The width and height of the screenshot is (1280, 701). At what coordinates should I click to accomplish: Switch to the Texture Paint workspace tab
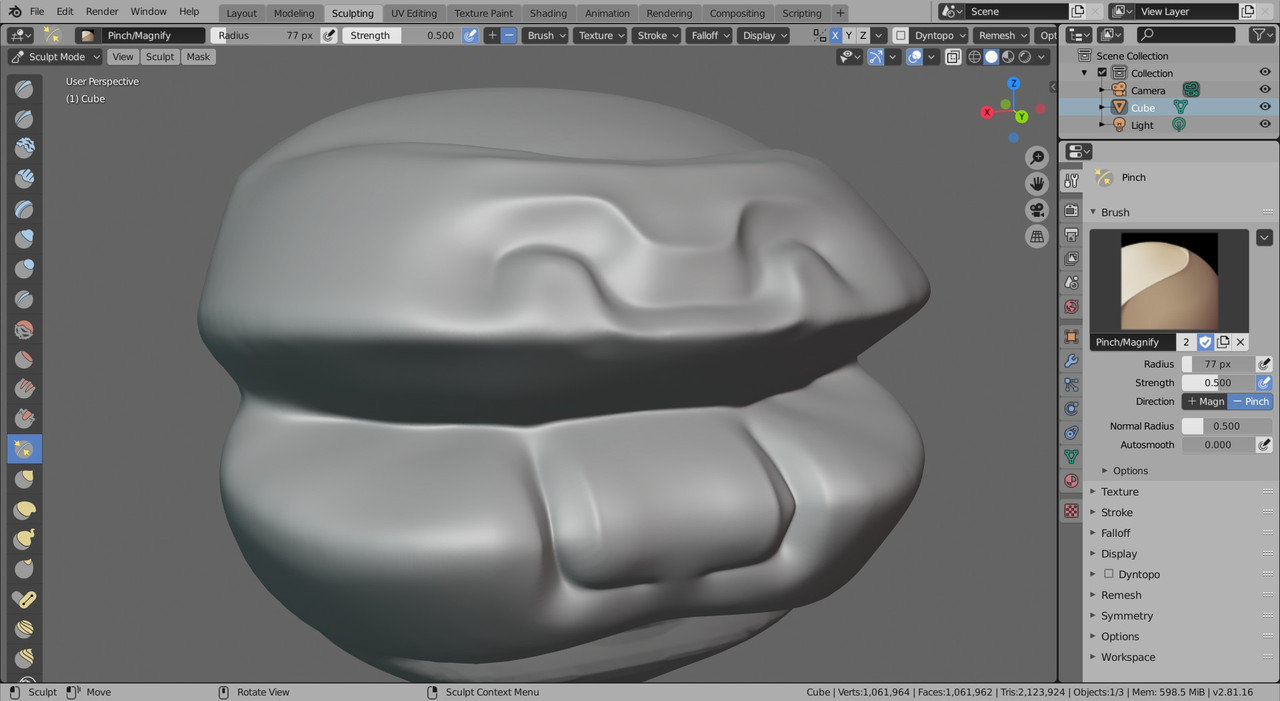[x=484, y=13]
